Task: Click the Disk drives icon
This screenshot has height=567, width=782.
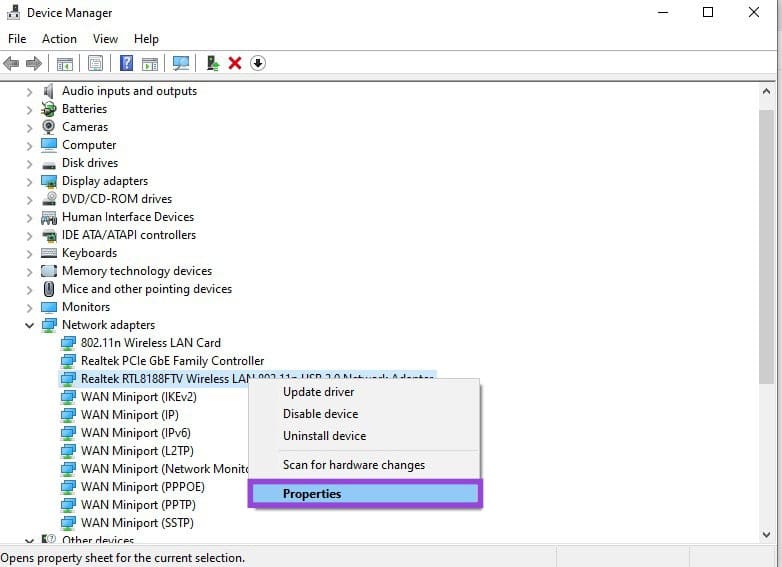Action: tap(49, 164)
